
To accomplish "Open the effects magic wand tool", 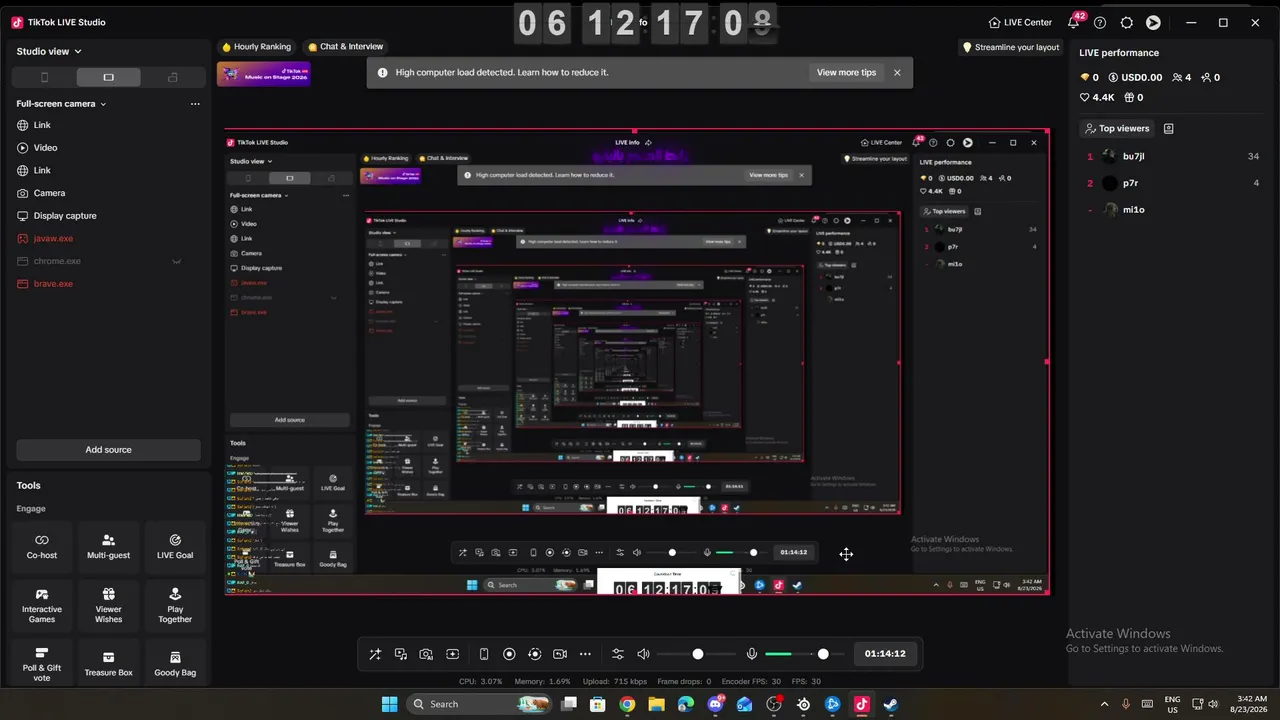I will (375, 654).
